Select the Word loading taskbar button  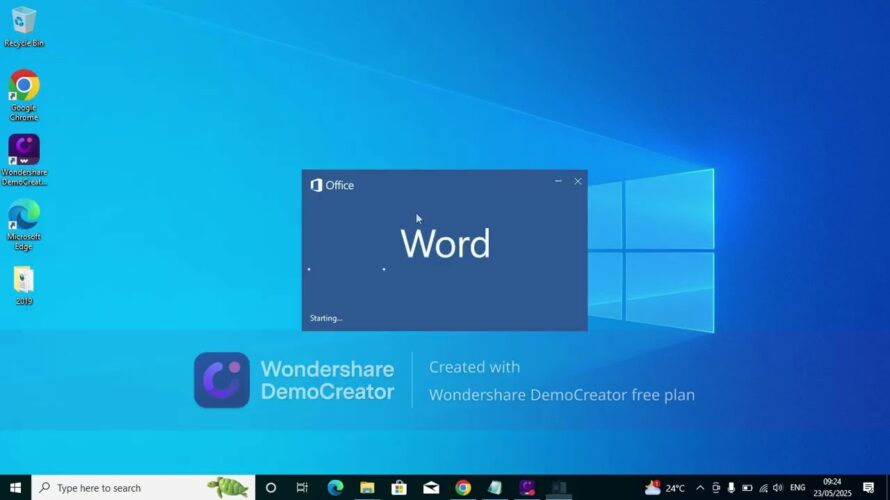[x=559, y=488]
